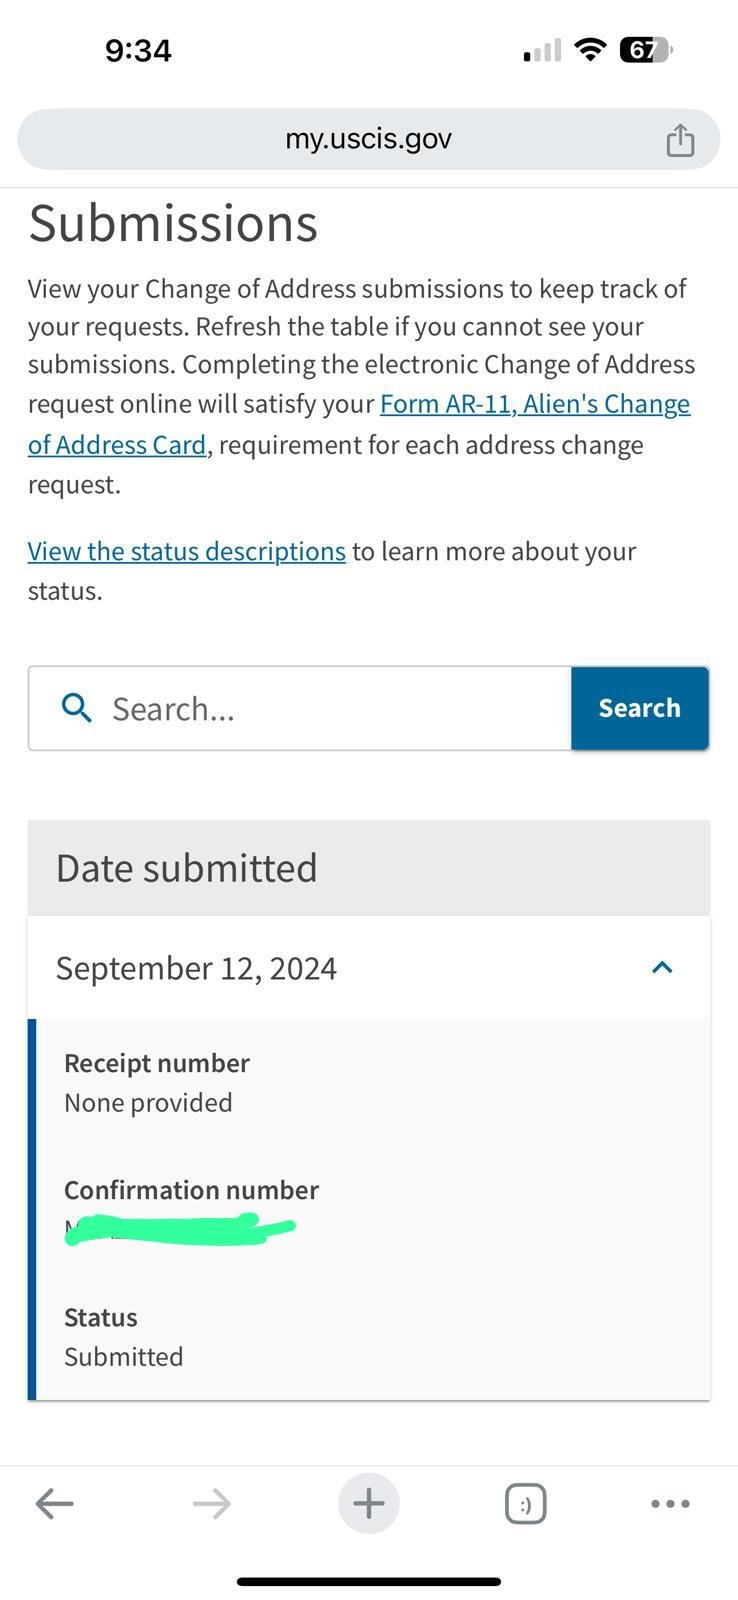Click the blue Search button
The height and width of the screenshot is (1600, 738).
pos(639,708)
